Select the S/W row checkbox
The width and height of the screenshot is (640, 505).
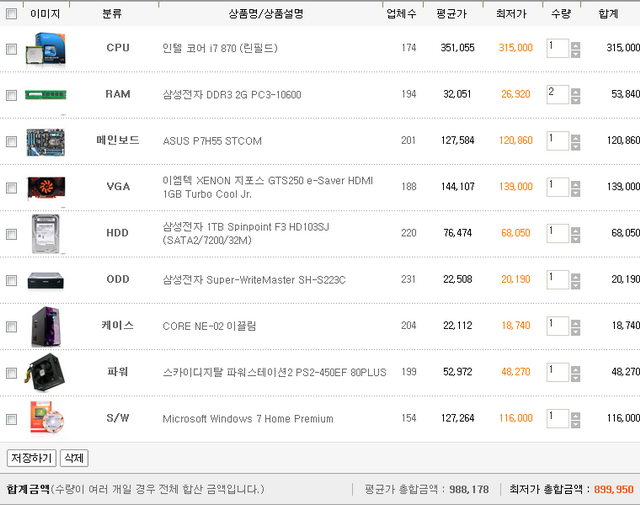click(x=11, y=419)
